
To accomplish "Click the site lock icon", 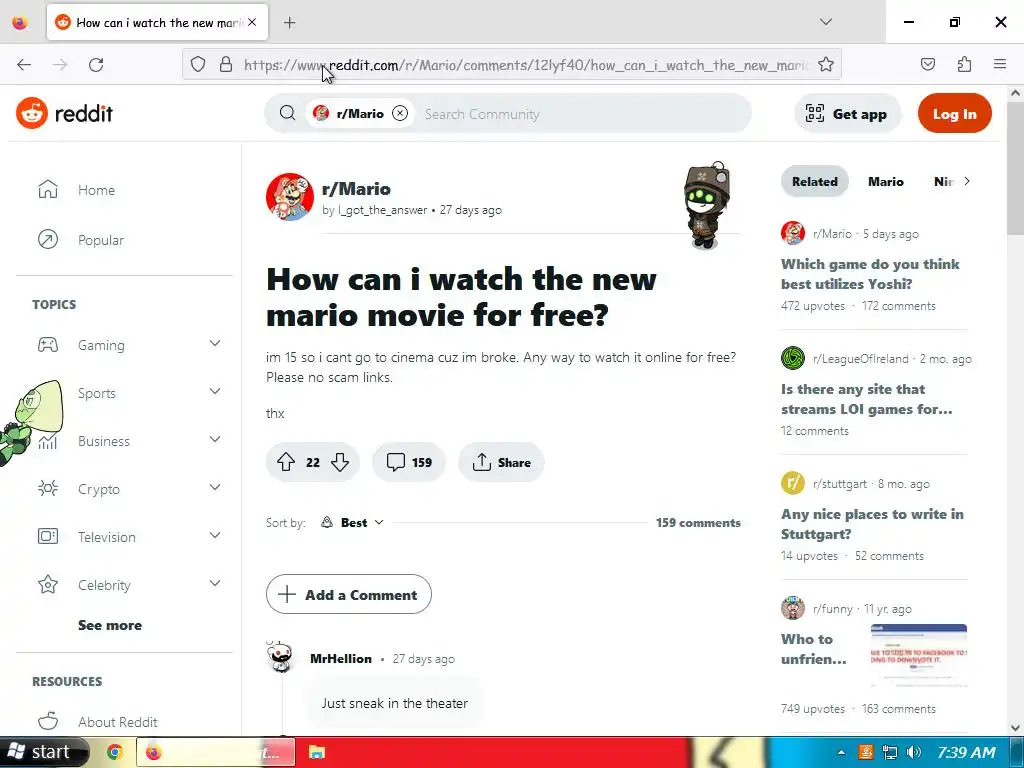I will coord(226,64).
